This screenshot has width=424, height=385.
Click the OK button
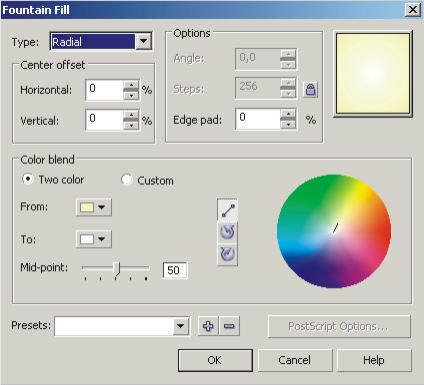point(215,360)
